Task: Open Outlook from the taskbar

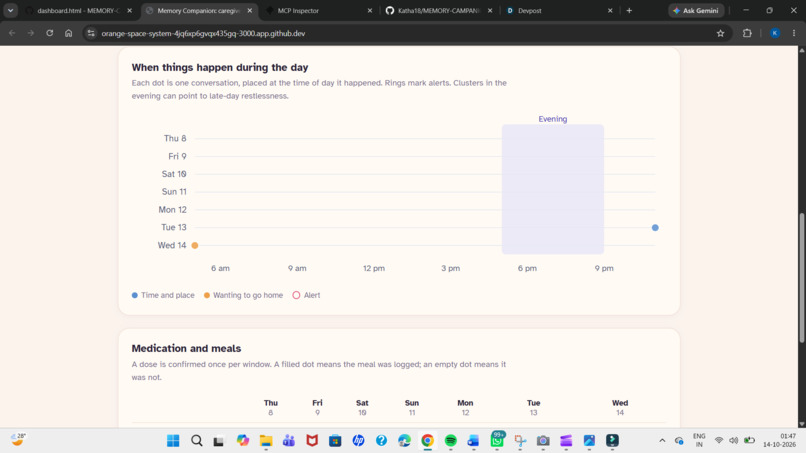Action: (473, 441)
